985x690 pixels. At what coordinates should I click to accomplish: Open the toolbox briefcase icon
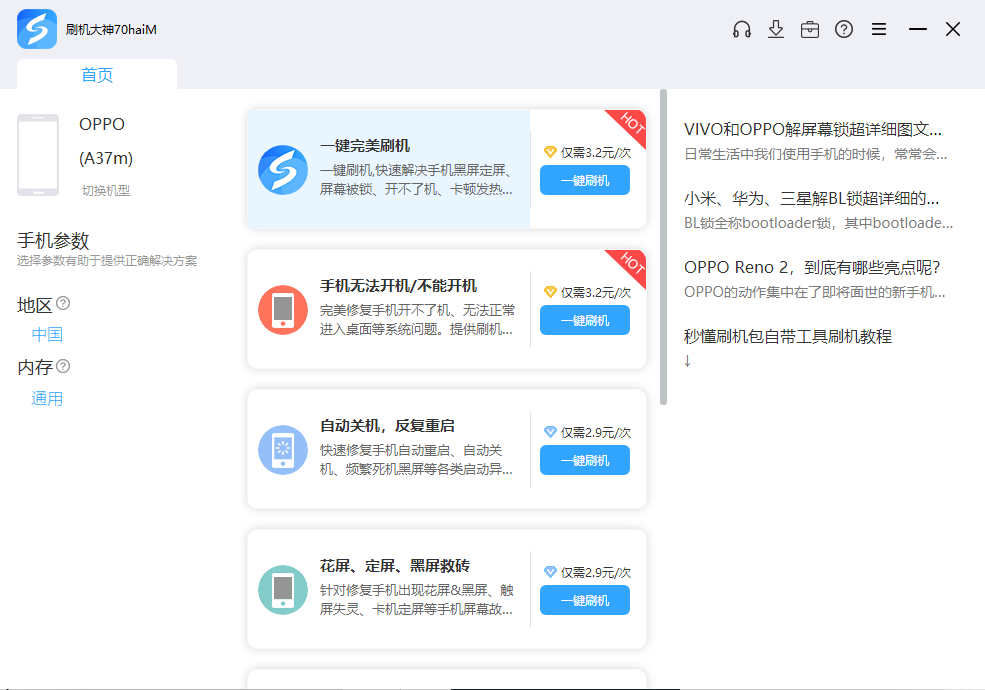click(x=810, y=29)
